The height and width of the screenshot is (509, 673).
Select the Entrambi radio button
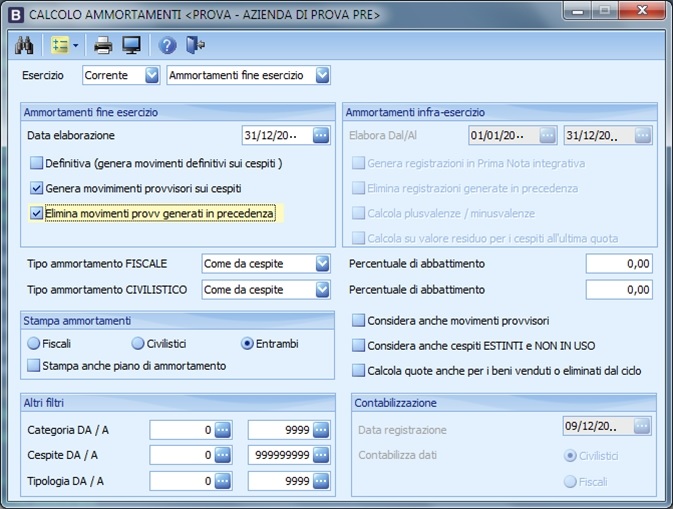247,343
